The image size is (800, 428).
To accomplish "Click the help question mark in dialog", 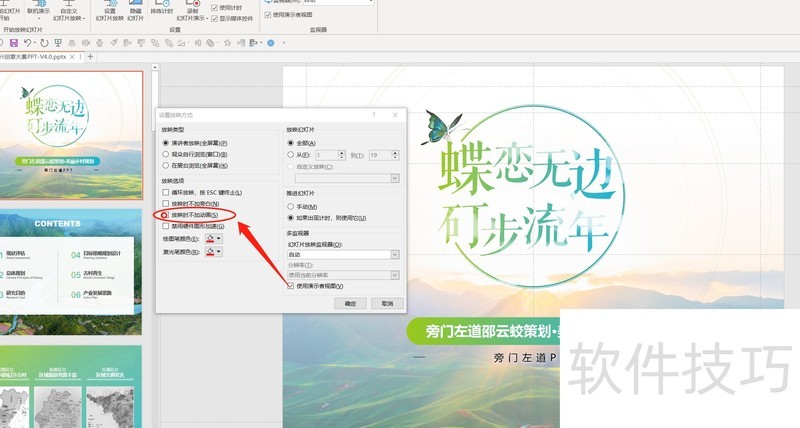I will pos(375,116).
